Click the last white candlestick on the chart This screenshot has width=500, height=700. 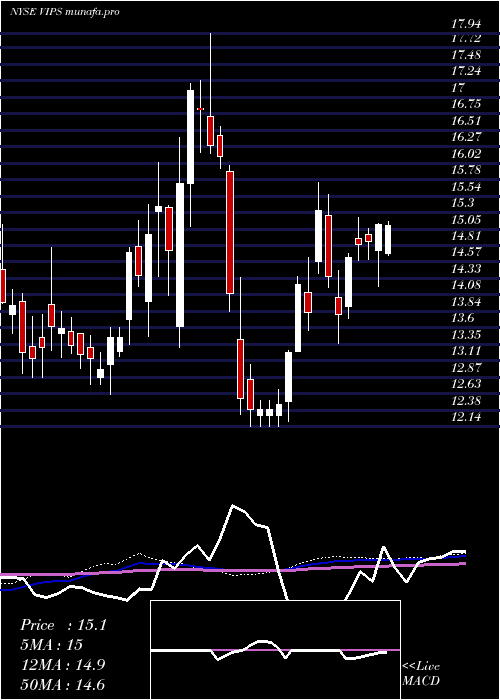click(x=388, y=240)
